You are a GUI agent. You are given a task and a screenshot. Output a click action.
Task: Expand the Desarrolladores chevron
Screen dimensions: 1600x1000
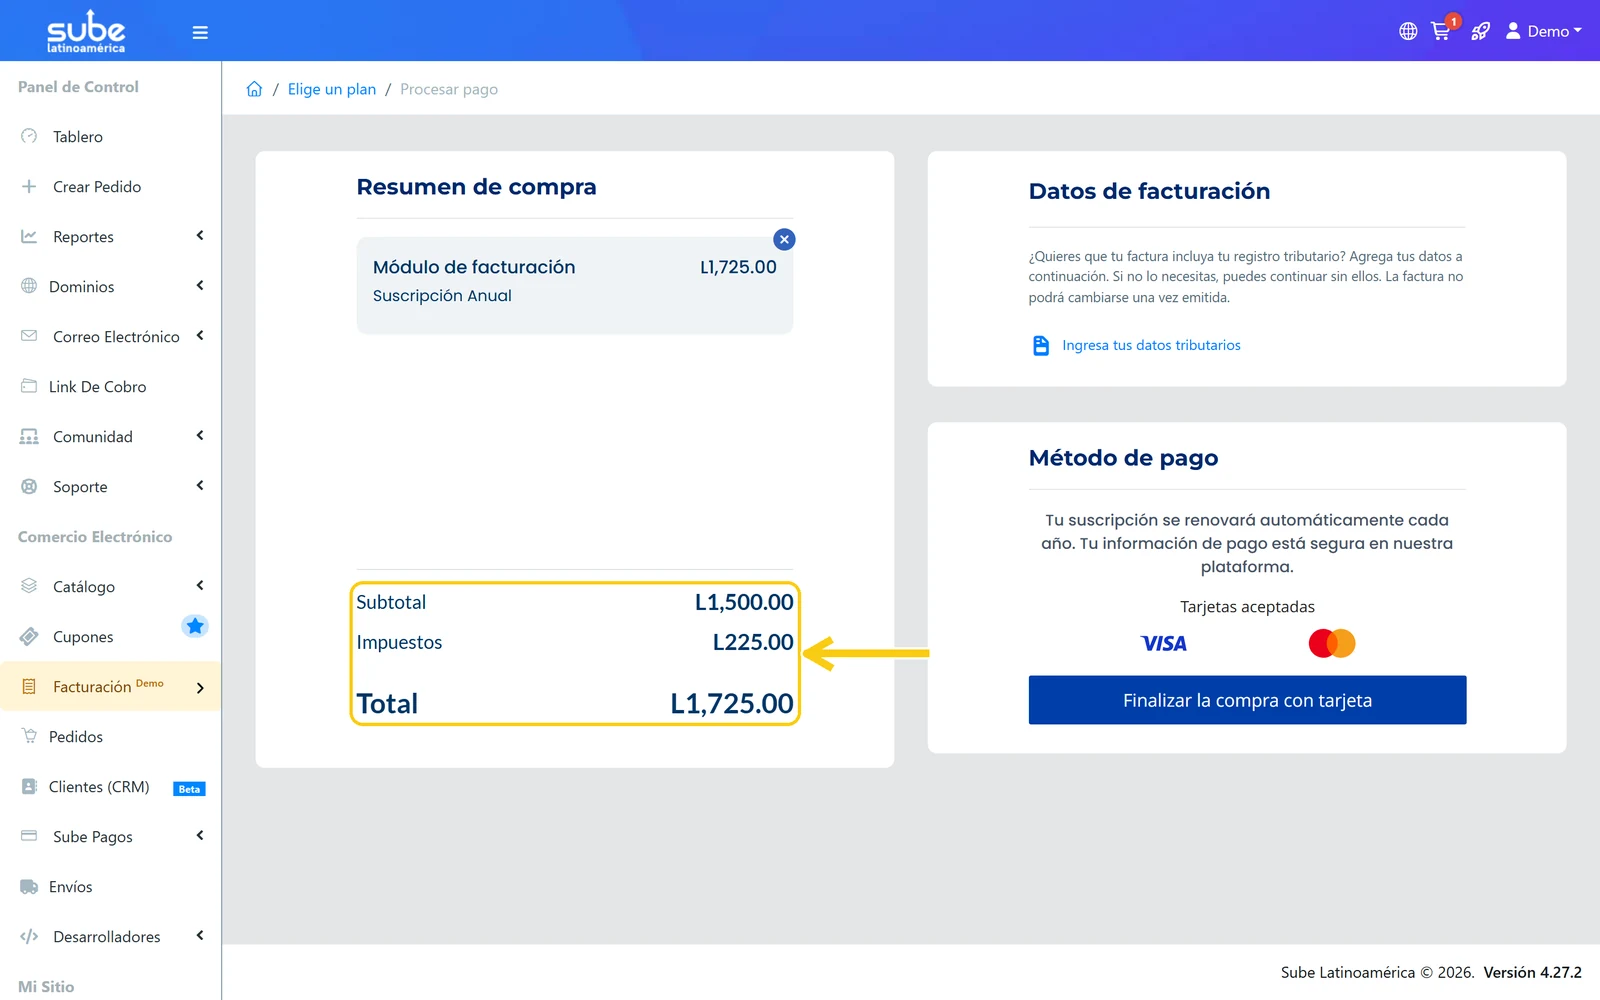[200, 936]
